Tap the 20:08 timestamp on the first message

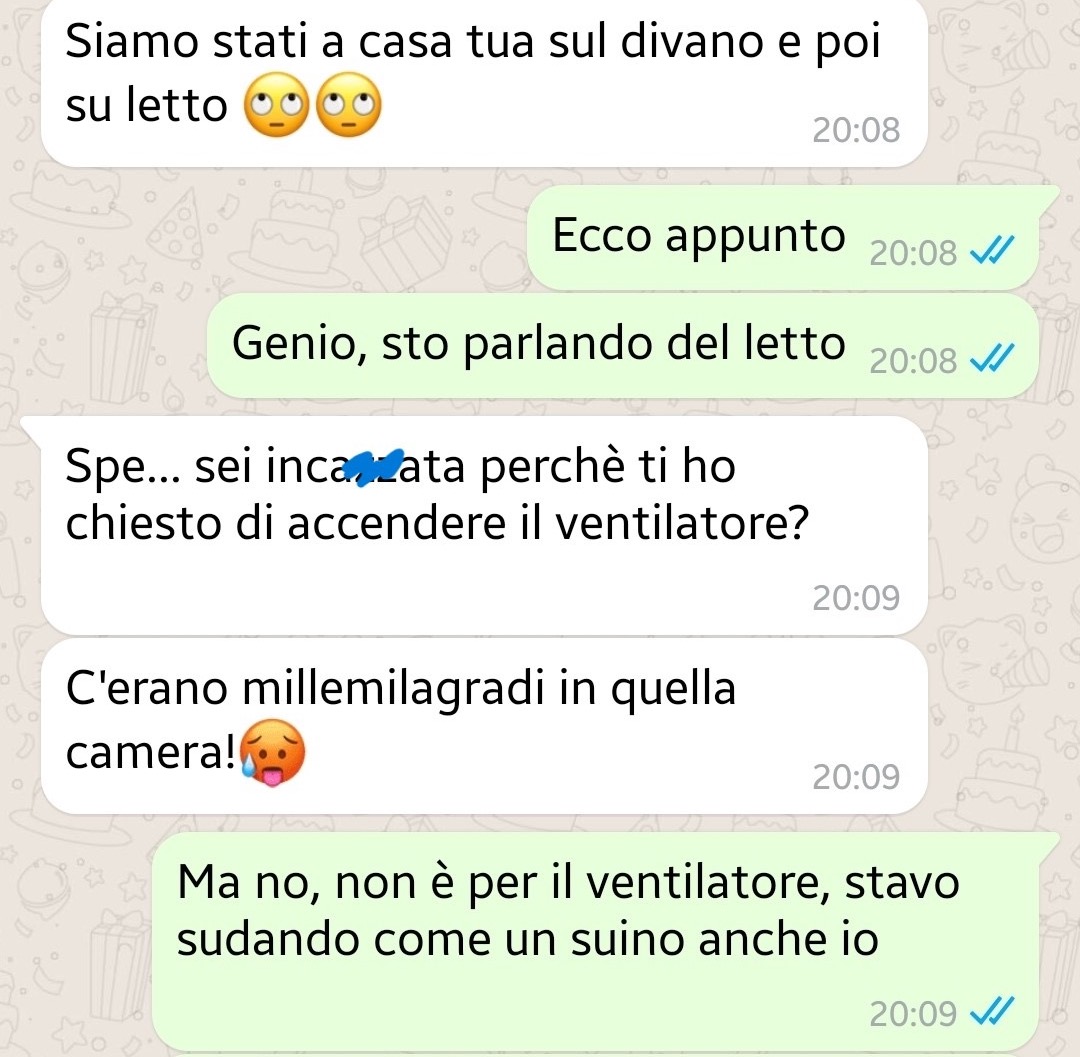pos(856,129)
